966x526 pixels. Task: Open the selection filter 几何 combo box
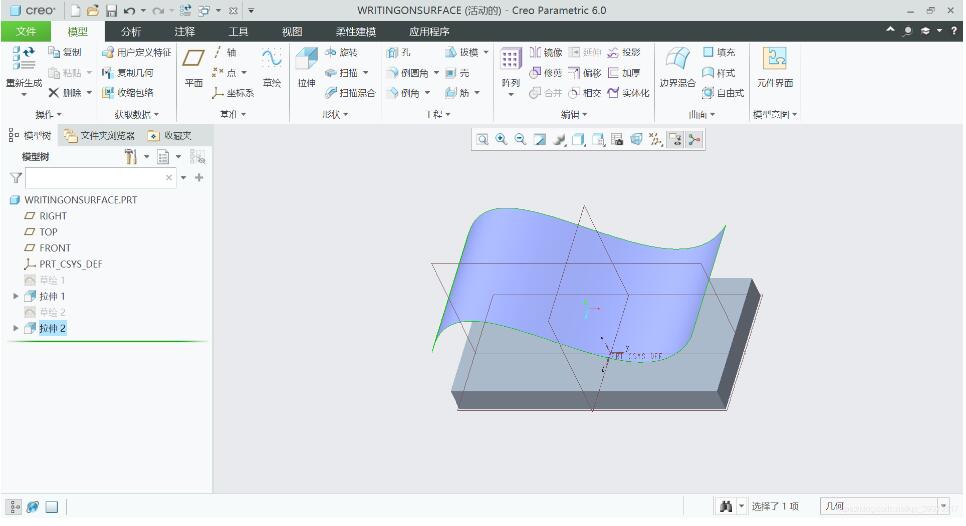pyautogui.click(x=885, y=506)
